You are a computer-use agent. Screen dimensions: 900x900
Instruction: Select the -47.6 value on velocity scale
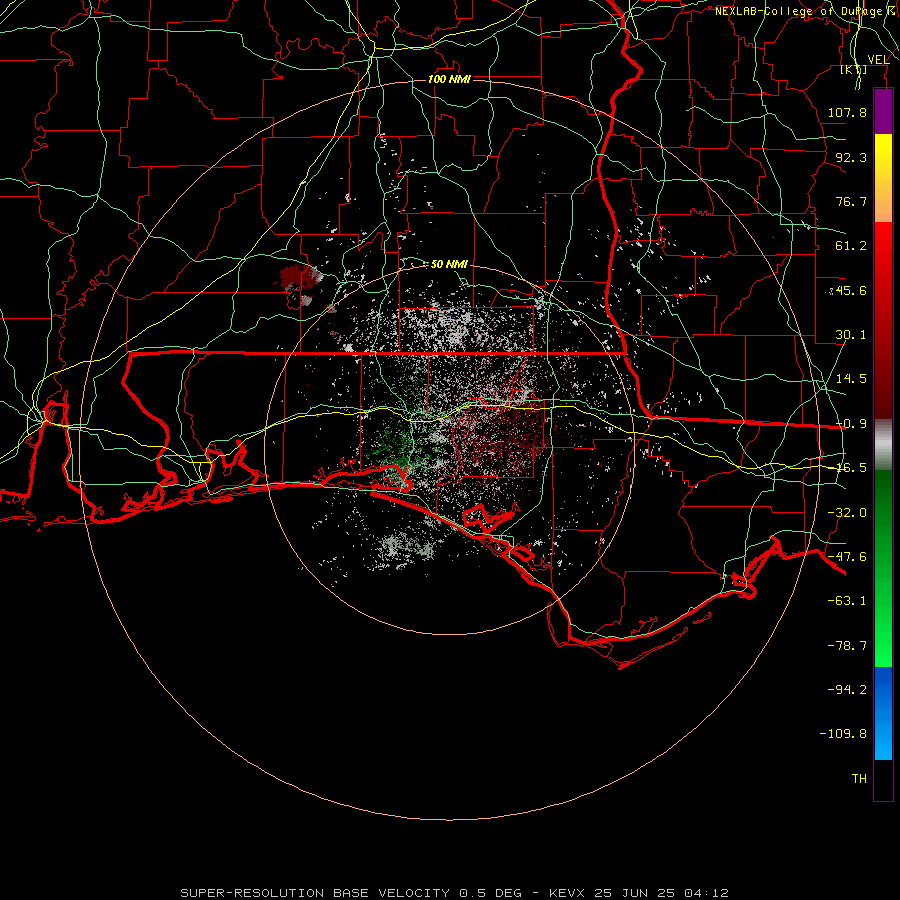point(847,557)
